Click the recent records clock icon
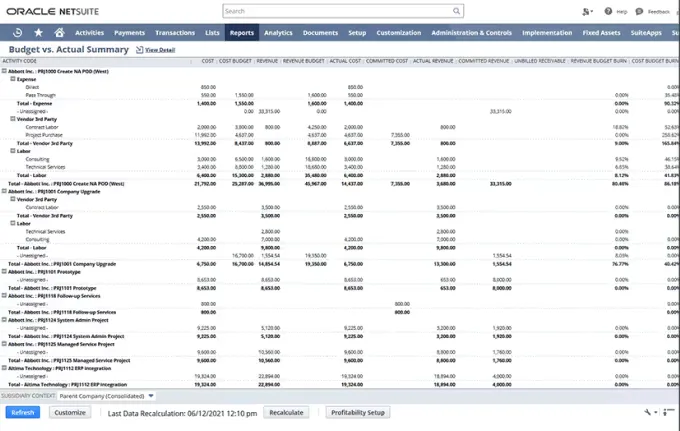Screen dimensions: 680x431 pos(17,33)
